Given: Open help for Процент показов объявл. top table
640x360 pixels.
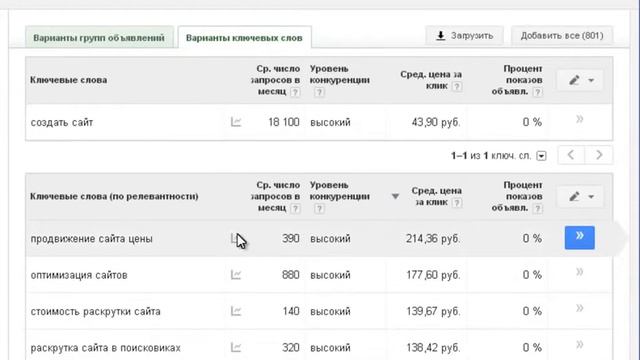Looking at the screenshot, I should [538, 92].
